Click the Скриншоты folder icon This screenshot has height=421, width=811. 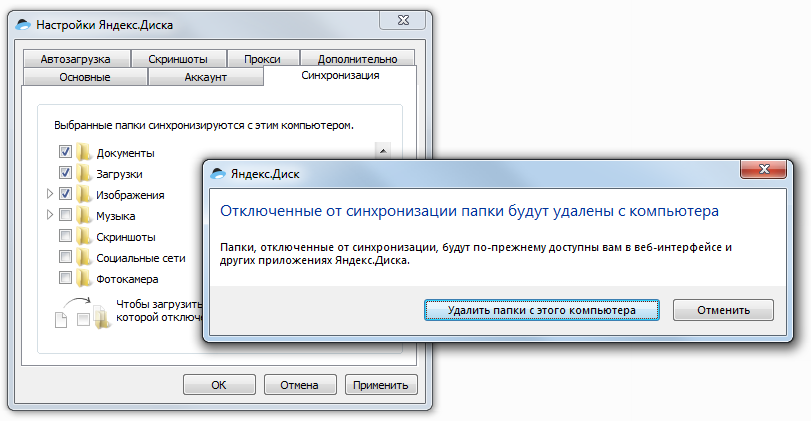click(84, 236)
